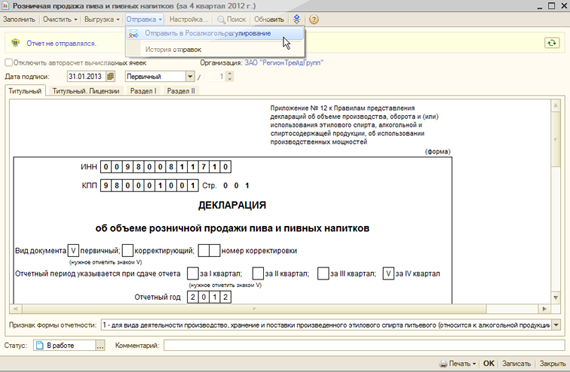Click the status ellipsis selection button
The image size is (570, 372).
pyautogui.click(x=100, y=345)
